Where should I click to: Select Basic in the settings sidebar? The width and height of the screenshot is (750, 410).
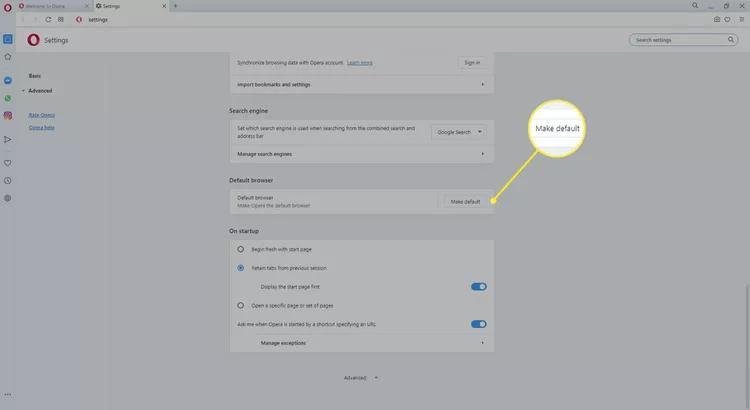35,76
